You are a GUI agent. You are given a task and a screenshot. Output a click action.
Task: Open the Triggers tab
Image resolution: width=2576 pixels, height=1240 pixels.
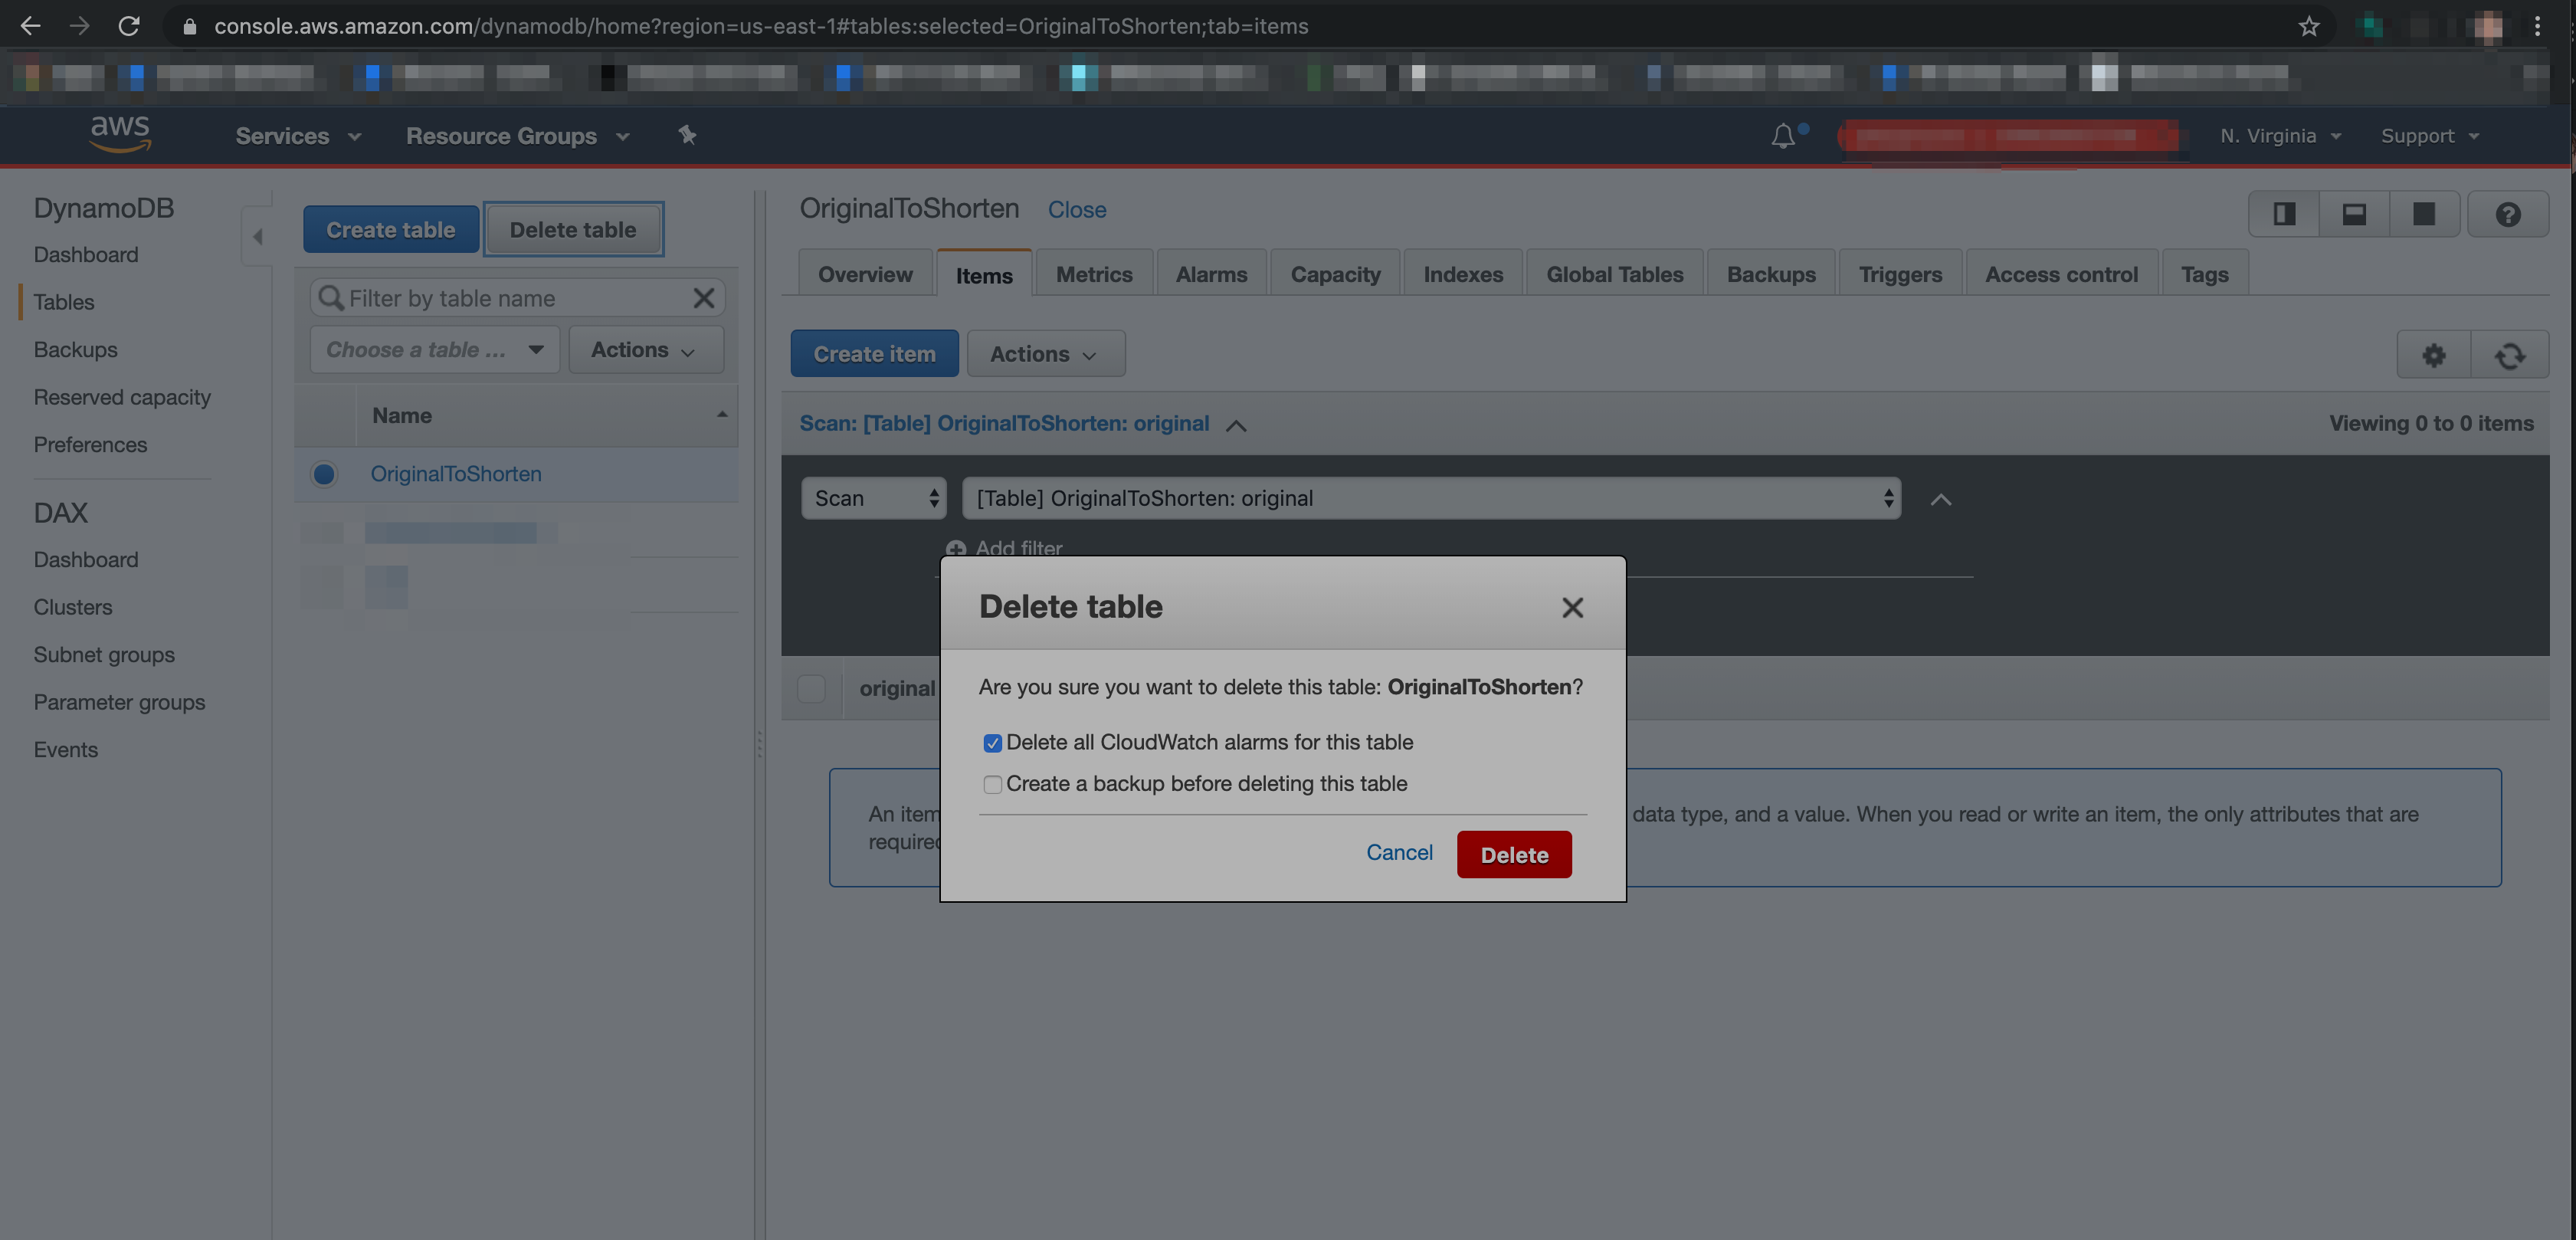(1900, 273)
